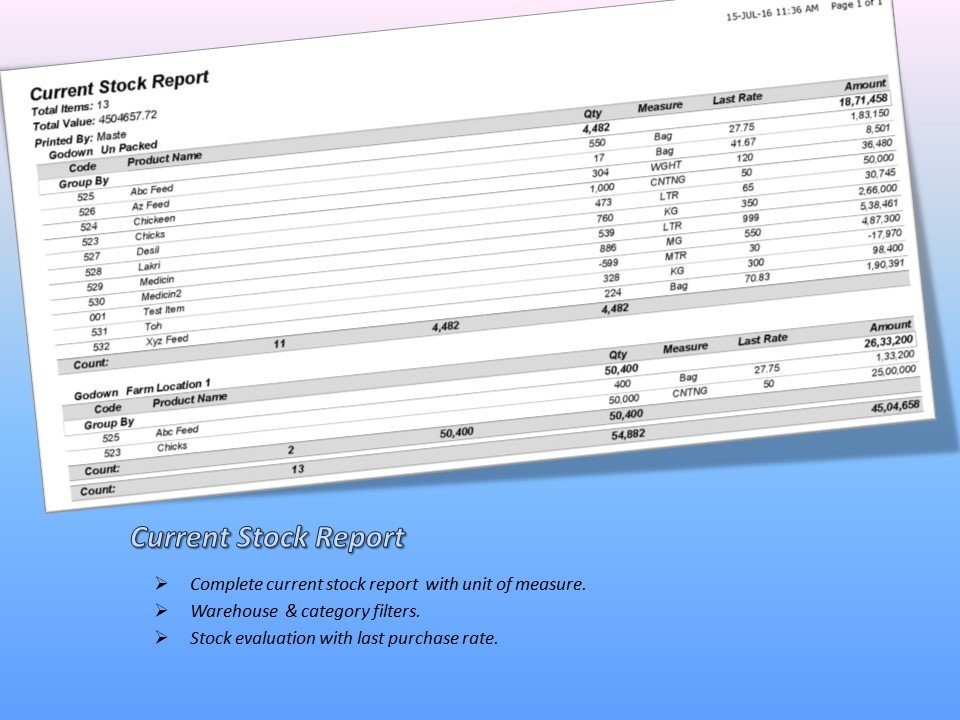Click the "Xyz Feed" product name
960x720 pixels.
(x=167, y=340)
